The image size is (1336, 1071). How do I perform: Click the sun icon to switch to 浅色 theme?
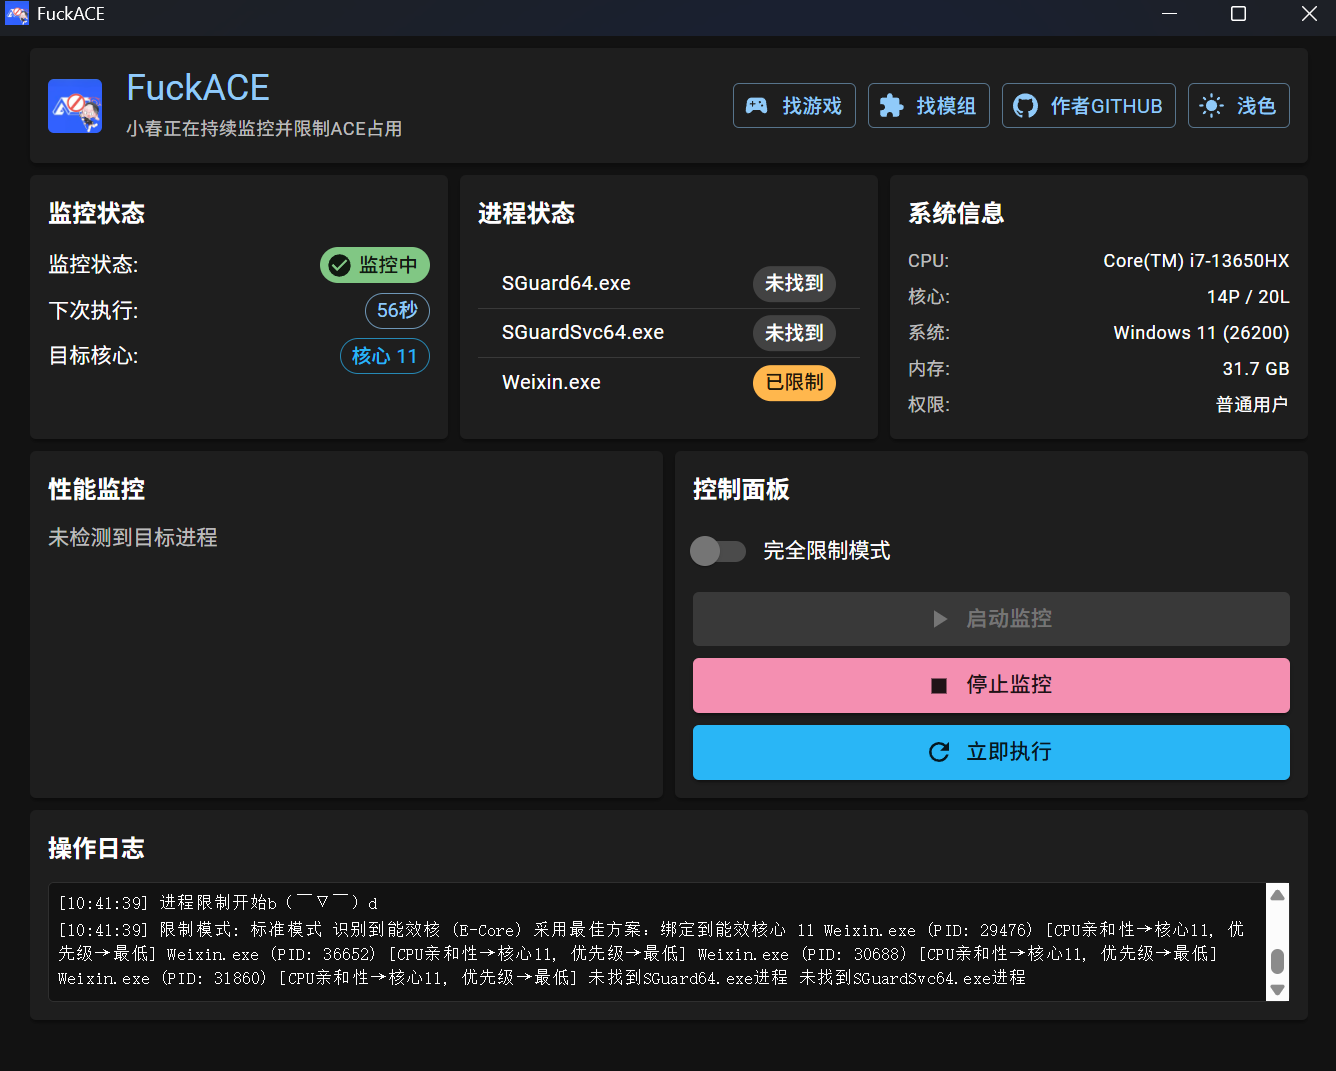point(1211,105)
